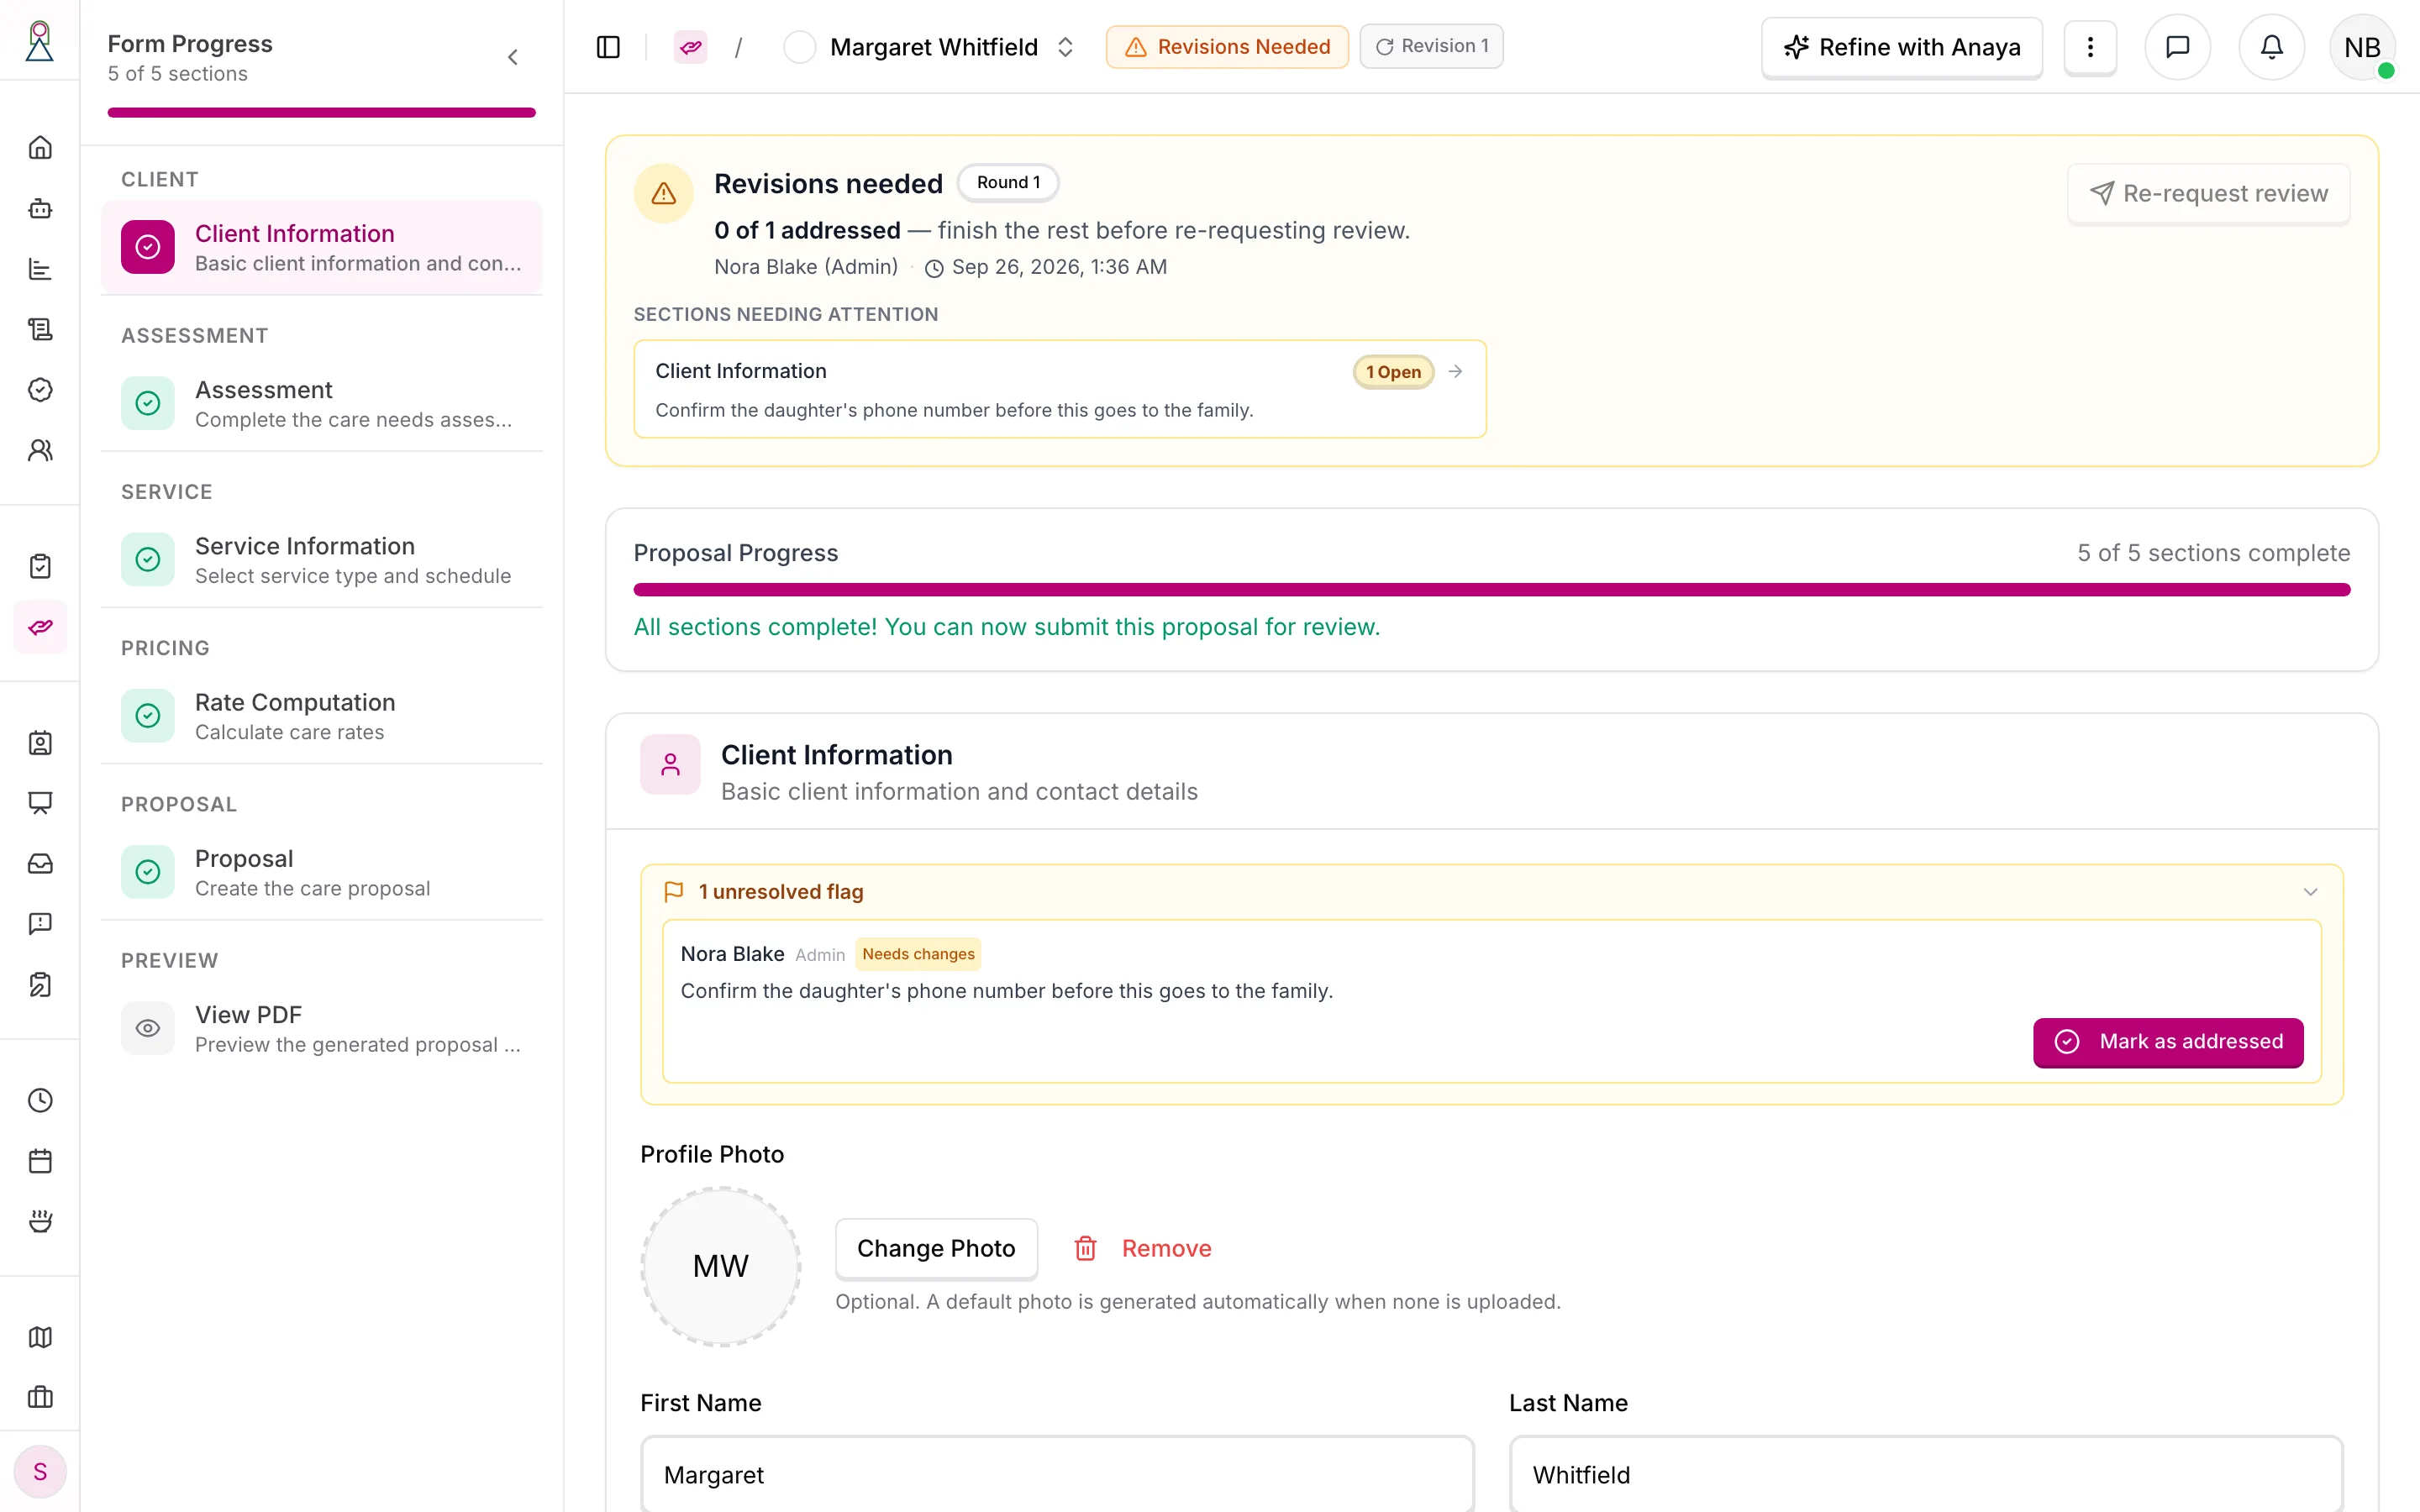This screenshot has width=2420, height=1512.
Task: Collapse the 1 unresolved flag panel
Action: click(2310, 892)
